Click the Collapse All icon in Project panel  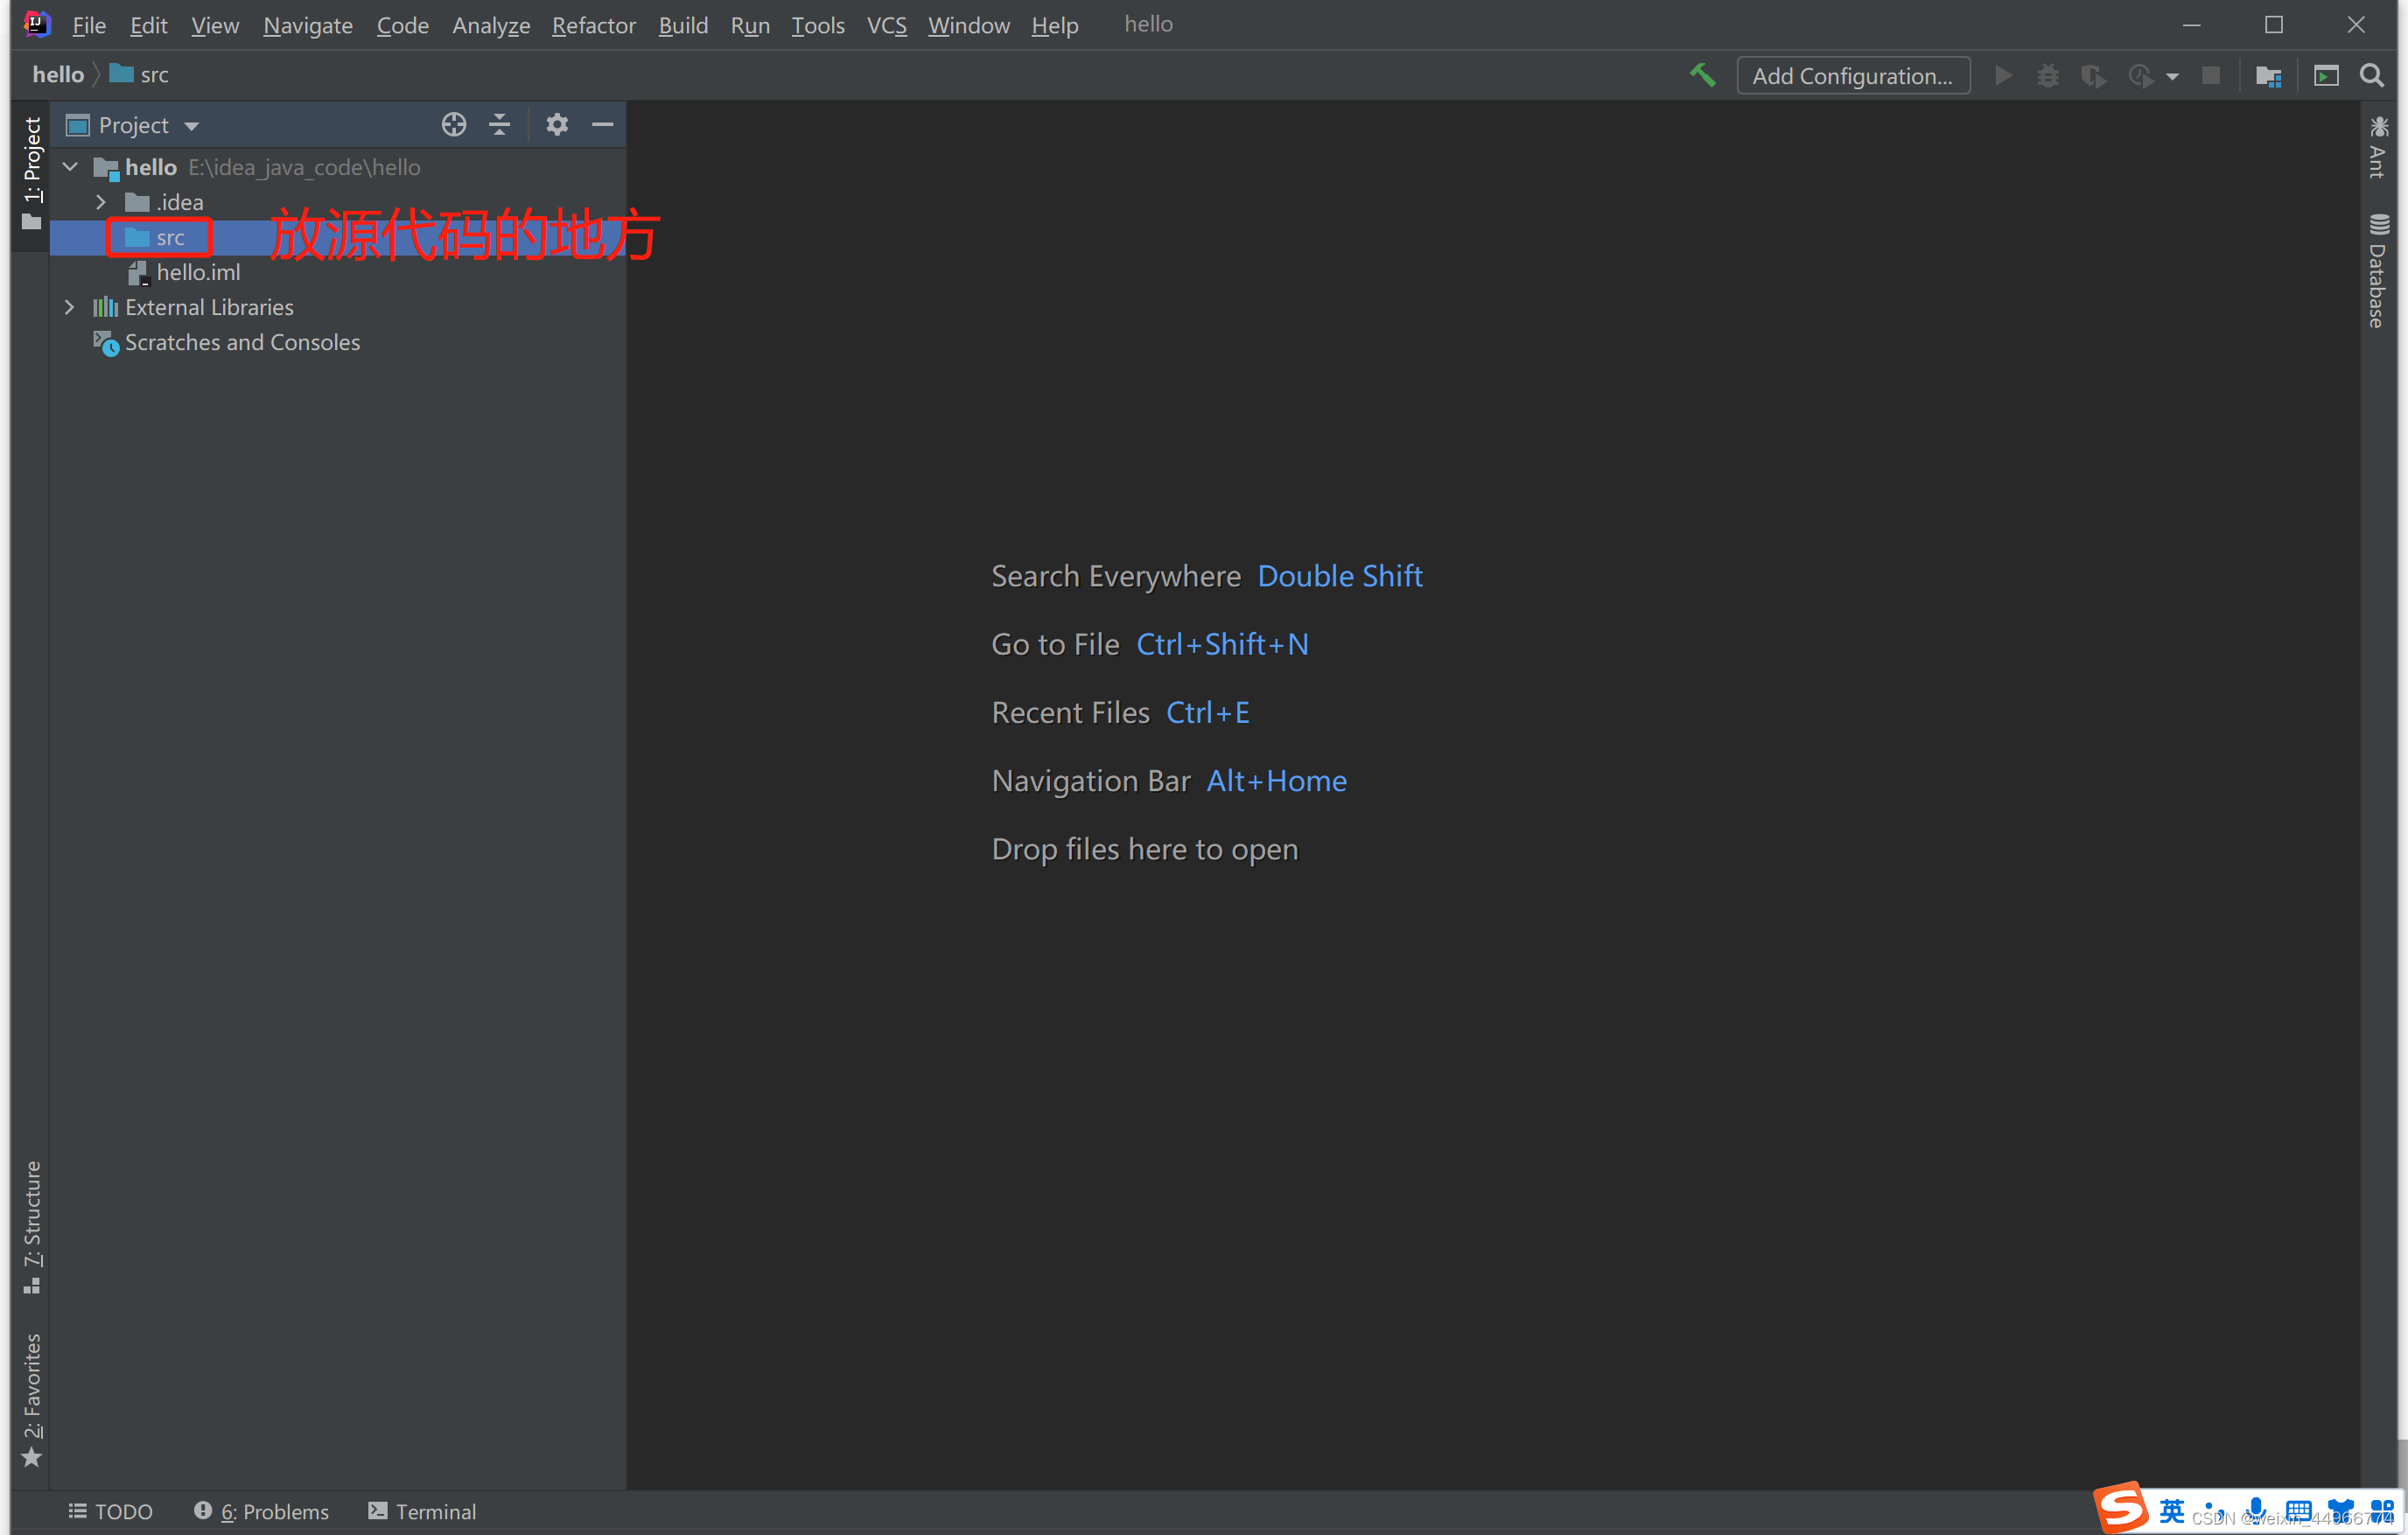pyautogui.click(x=499, y=125)
